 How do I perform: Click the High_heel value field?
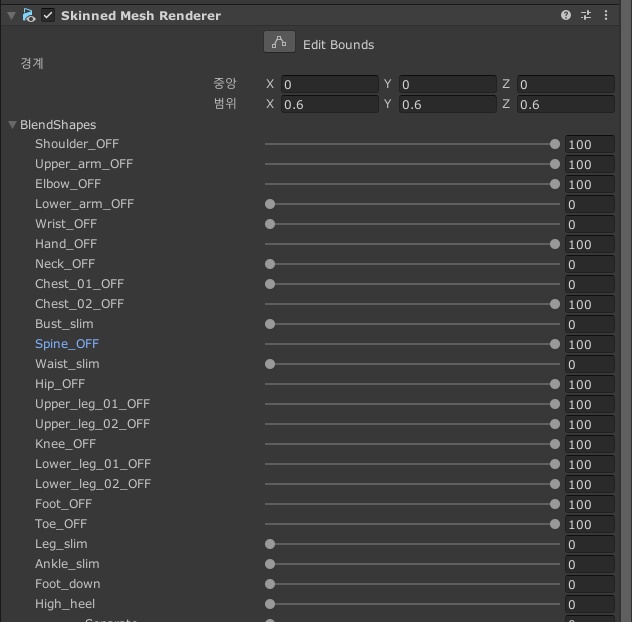click(x=589, y=604)
